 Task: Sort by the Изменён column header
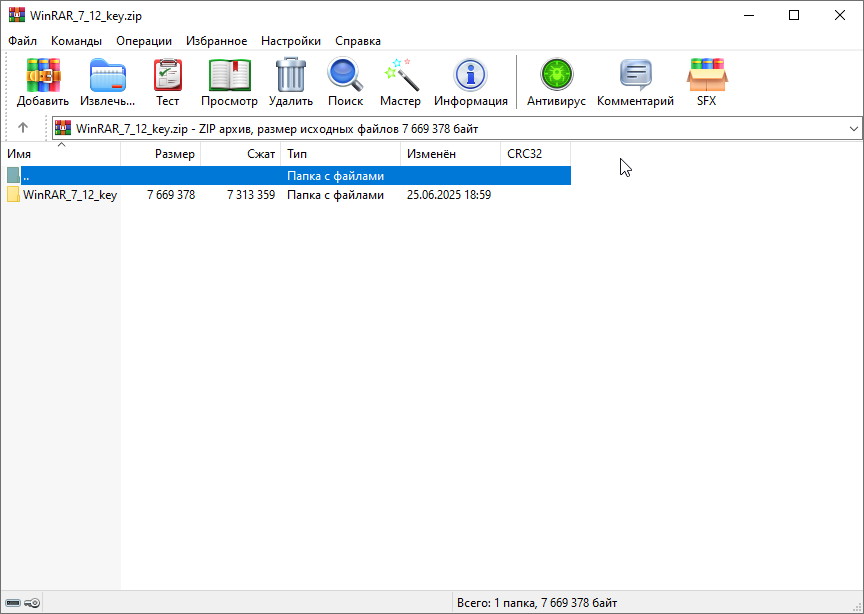coord(451,154)
